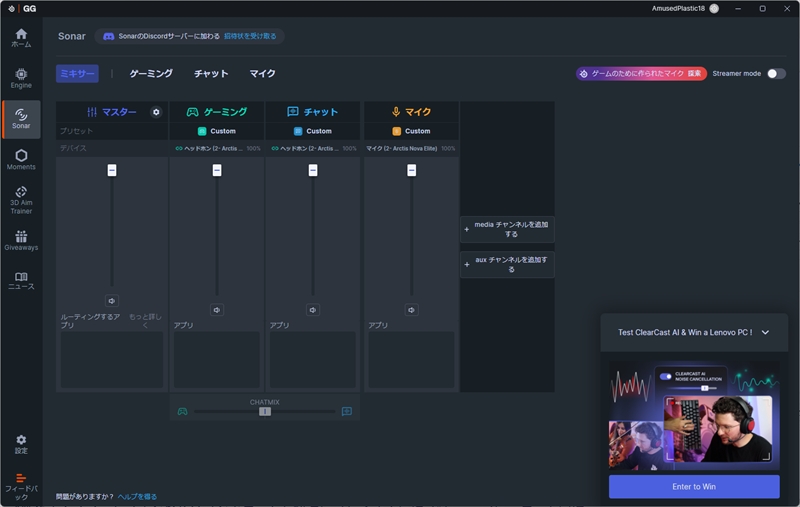Open the 3D Aim Trainer
800x507 pixels.
tap(21, 200)
